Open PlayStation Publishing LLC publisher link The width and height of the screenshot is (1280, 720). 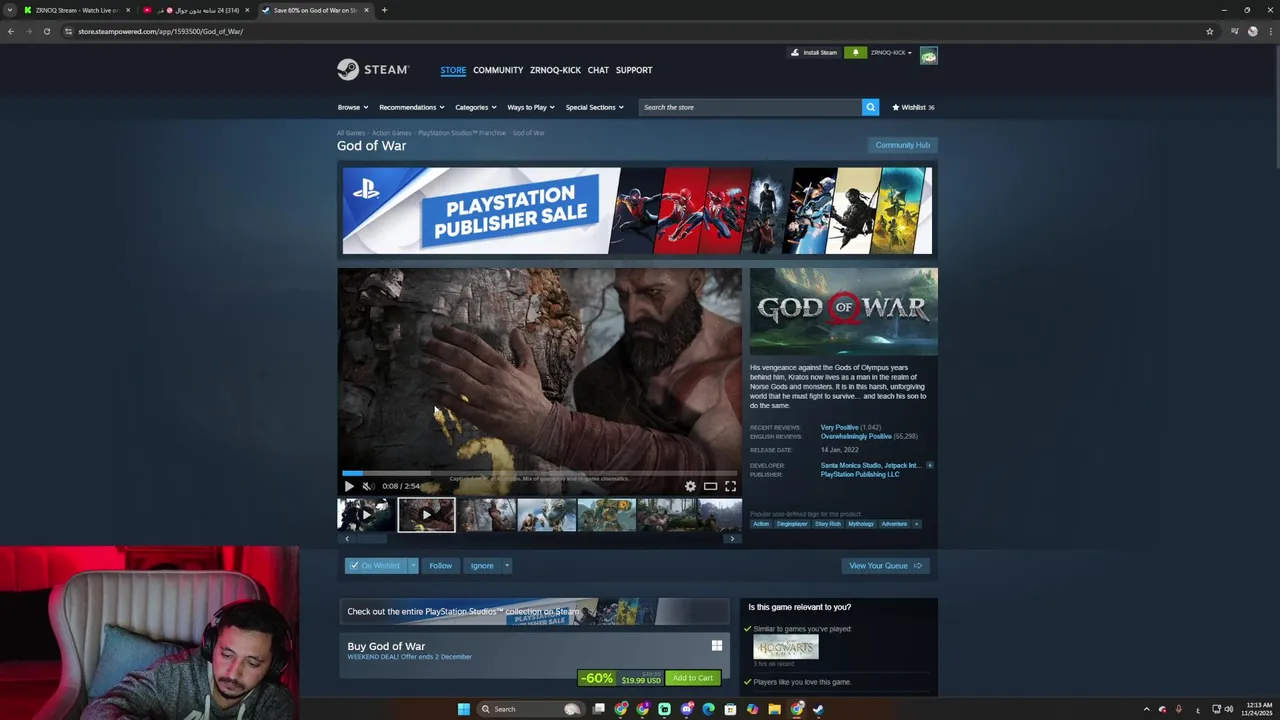pos(860,474)
